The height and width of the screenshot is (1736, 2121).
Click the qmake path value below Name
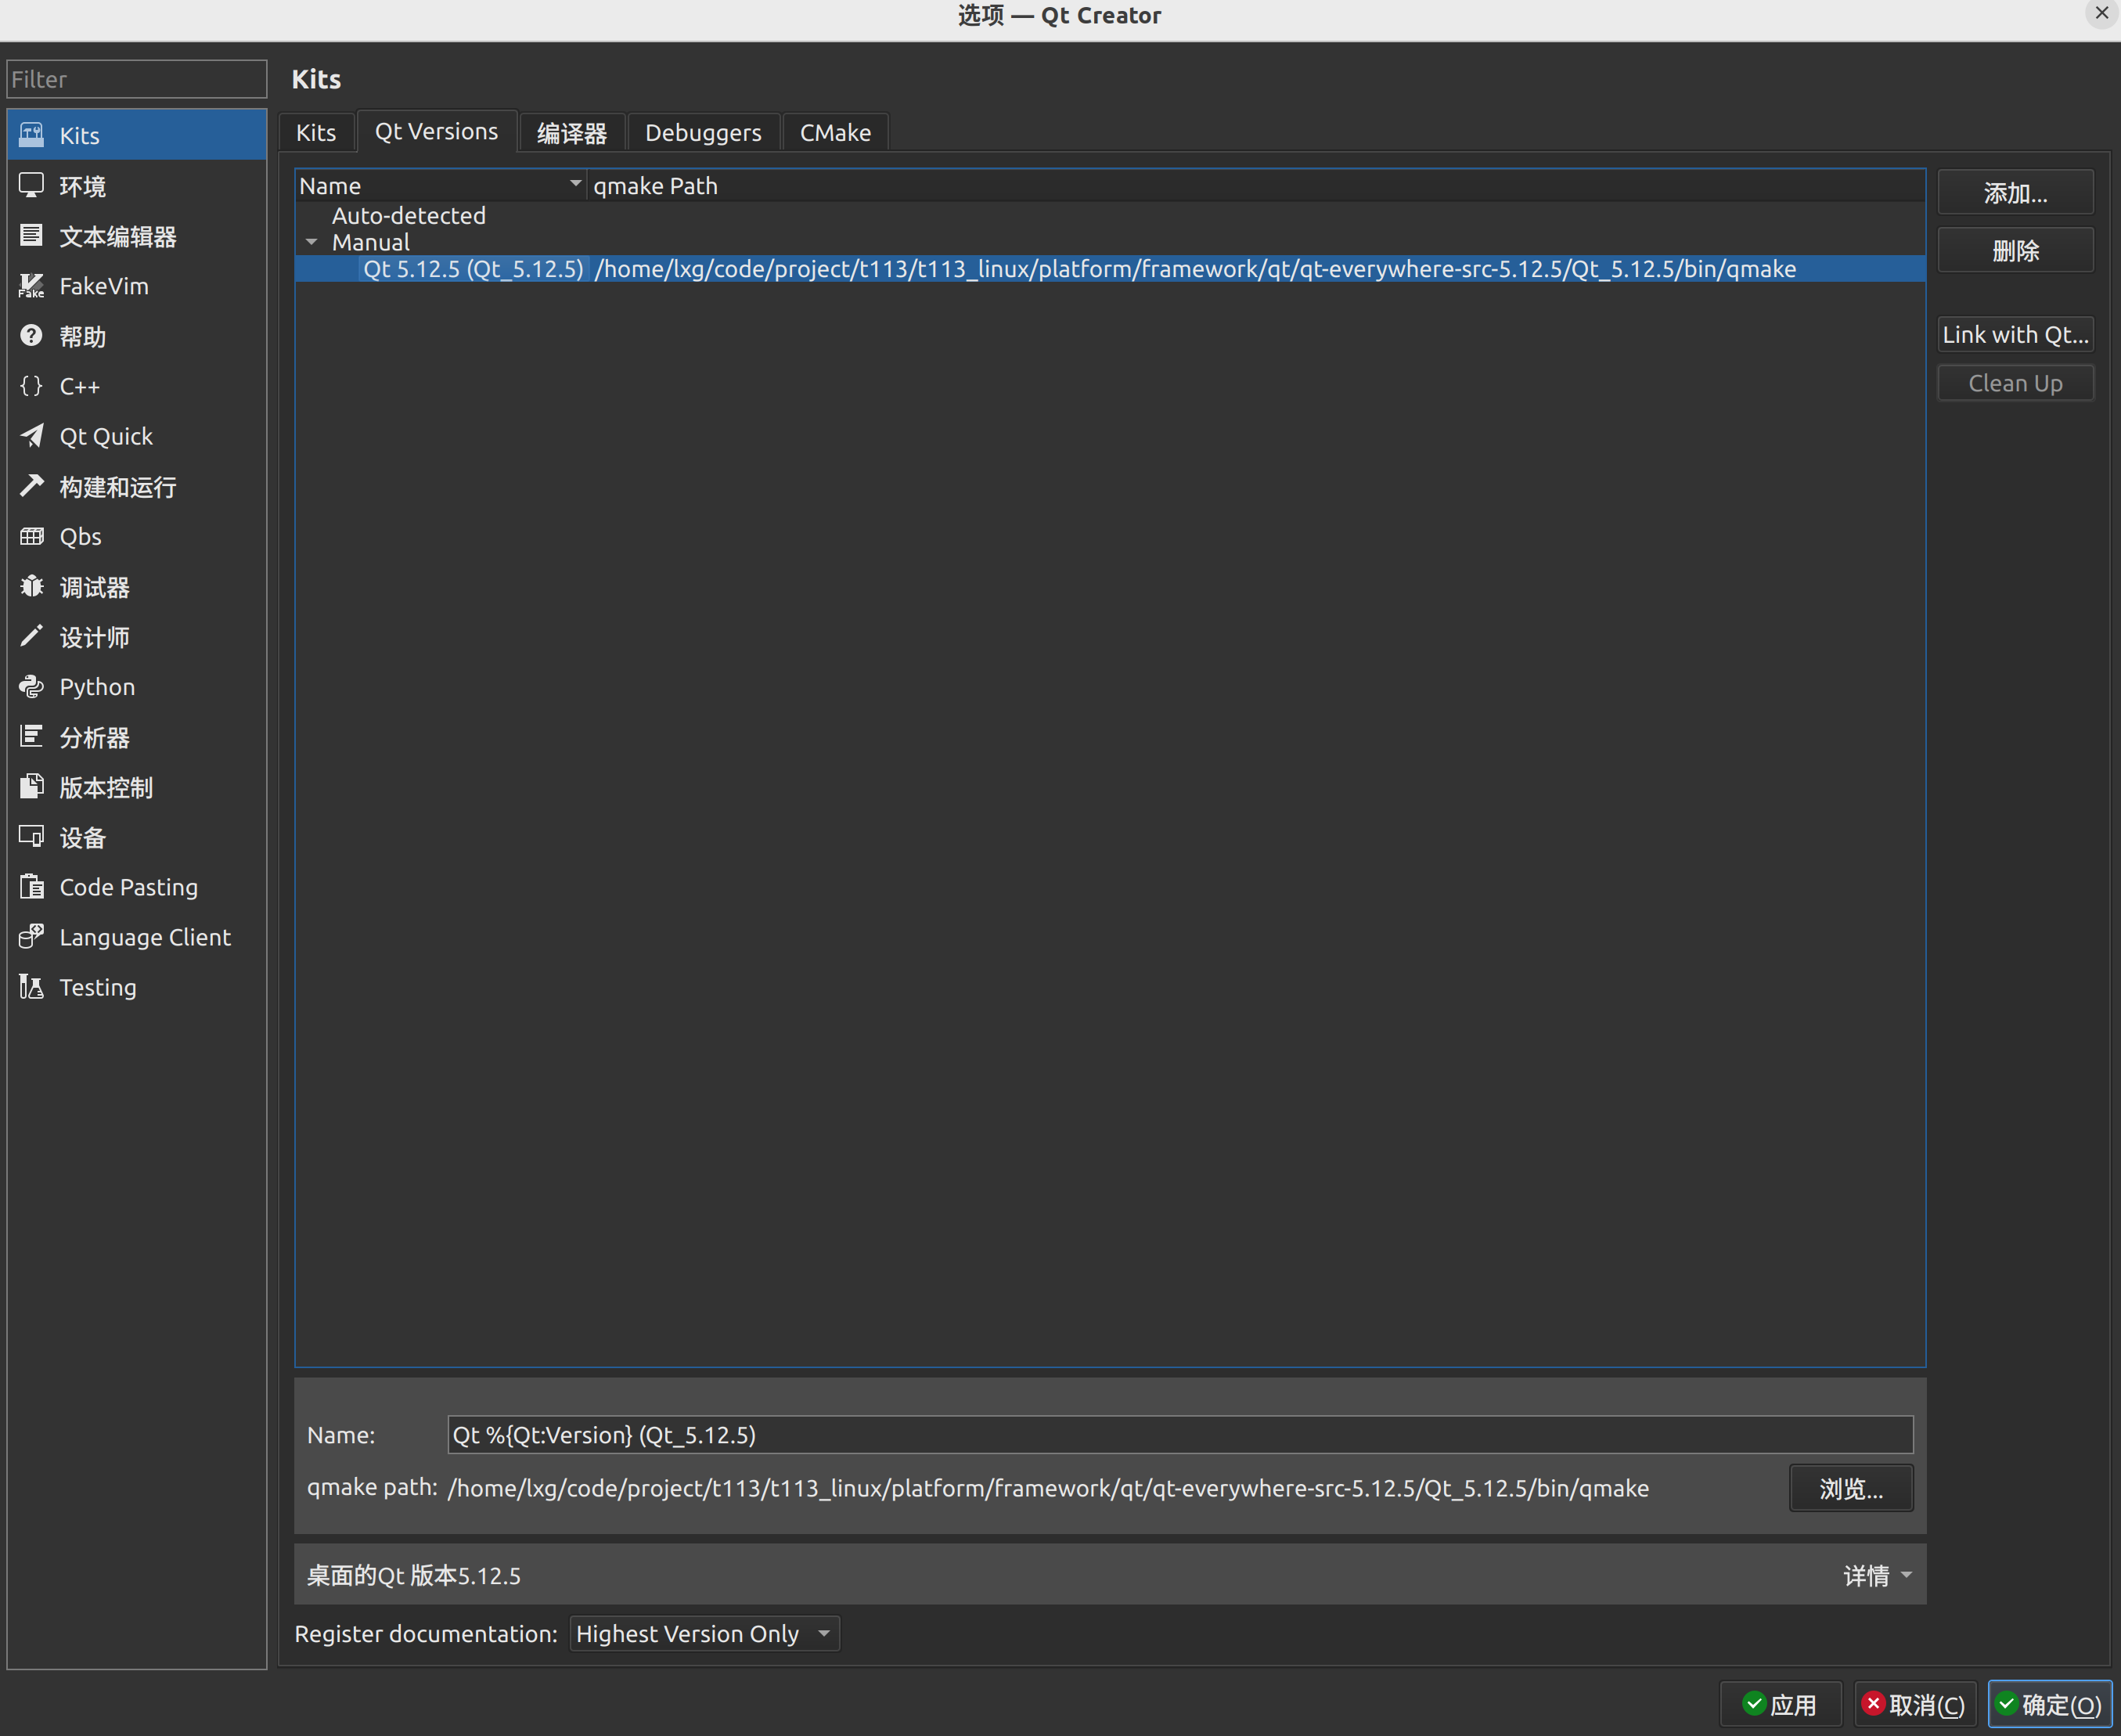coord(1047,1488)
